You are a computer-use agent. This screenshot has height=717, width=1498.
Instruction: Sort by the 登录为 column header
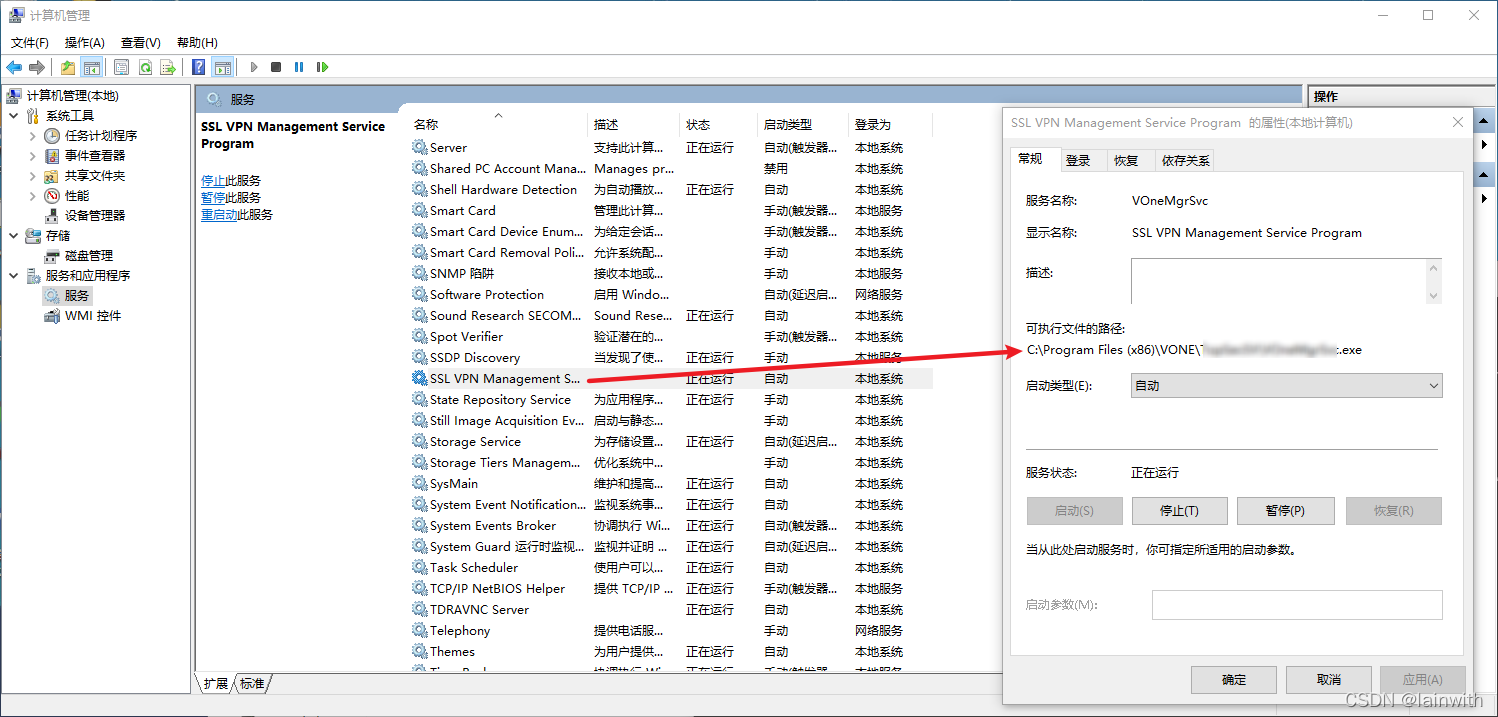point(890,125)
